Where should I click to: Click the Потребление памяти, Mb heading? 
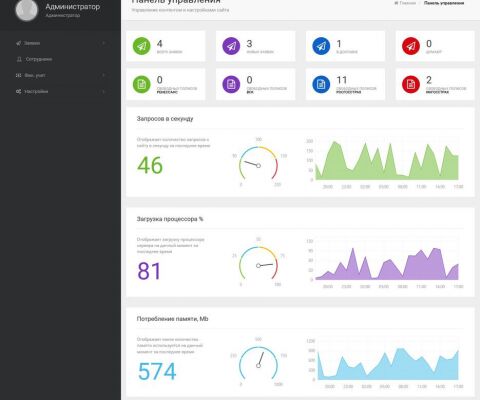[172, 319]
